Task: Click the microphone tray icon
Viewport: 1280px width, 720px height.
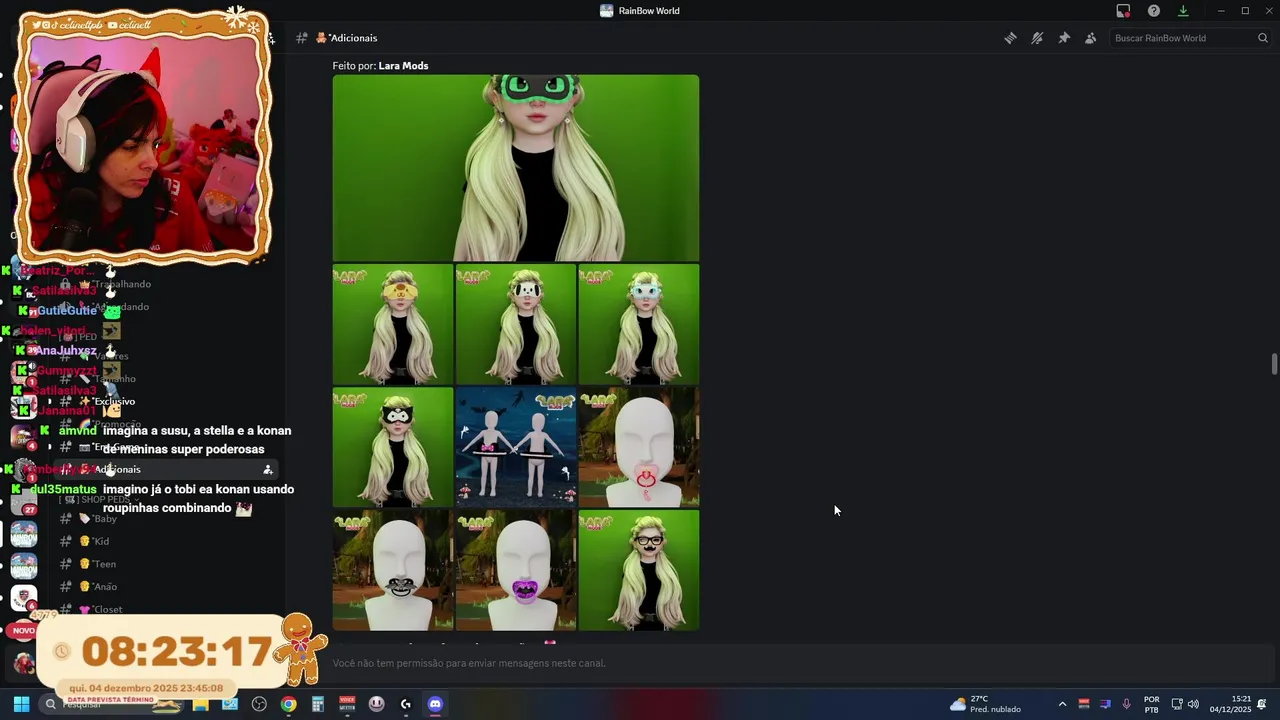Action: click(1127, 704)
